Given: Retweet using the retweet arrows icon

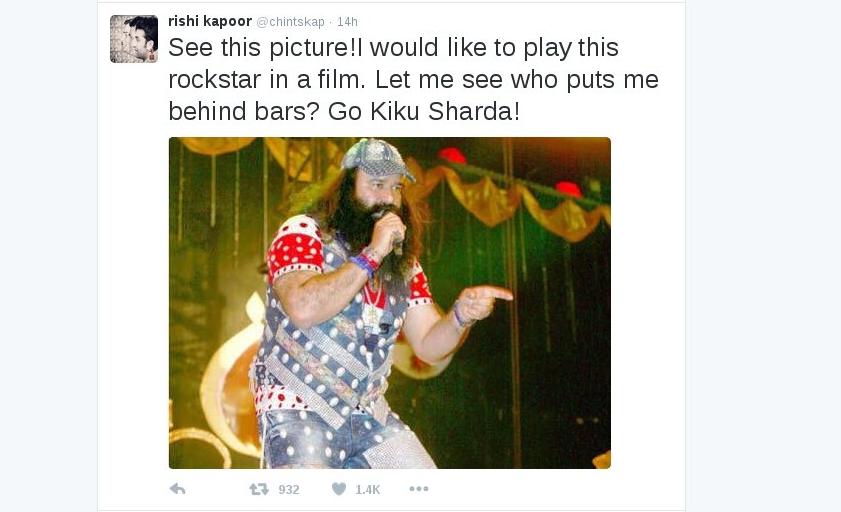Looking at the screenshot, I should coord(259,489).
